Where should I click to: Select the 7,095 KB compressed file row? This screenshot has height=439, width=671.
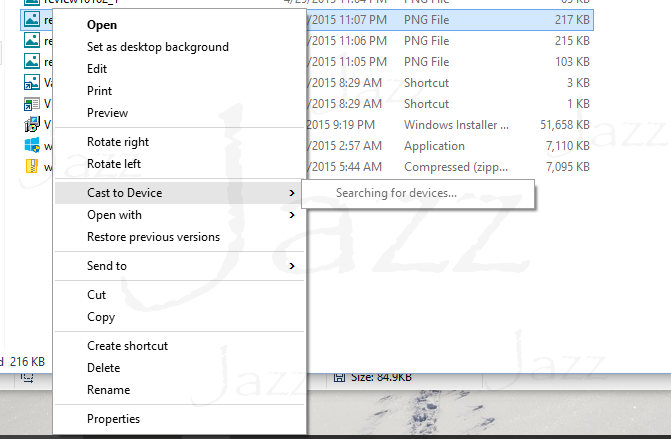coord(450,167)
